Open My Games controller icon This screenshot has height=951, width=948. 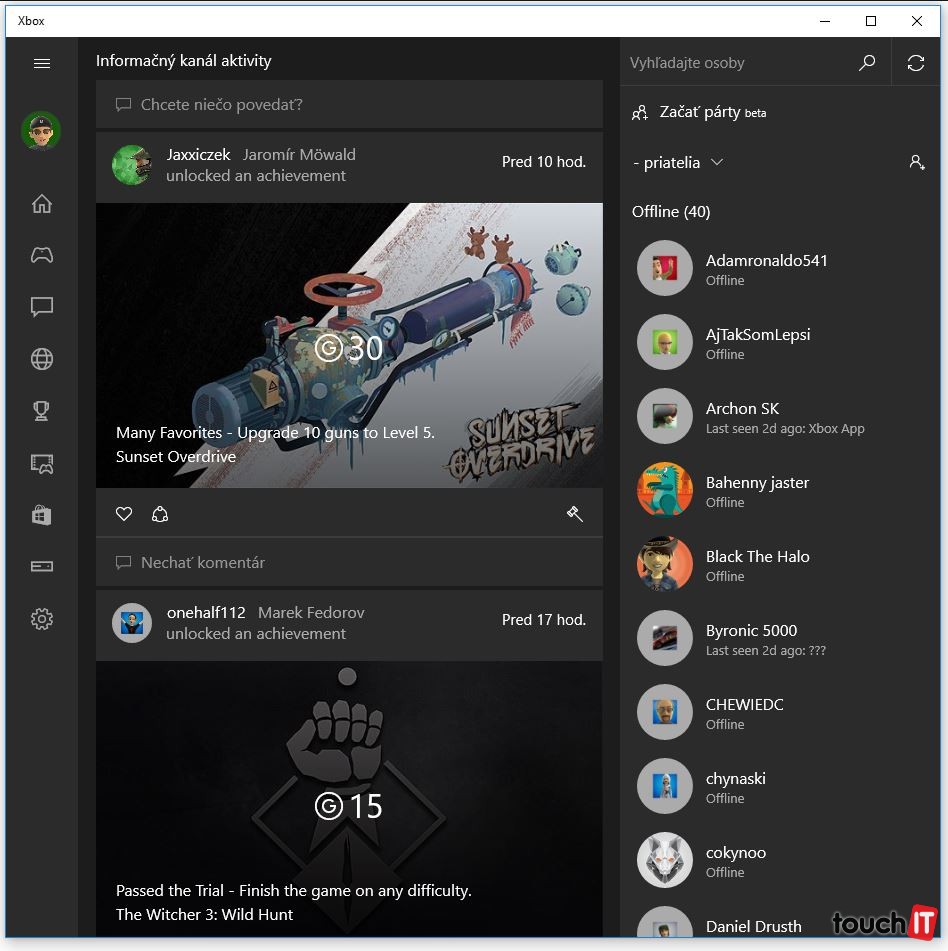[x=42, y=255]
